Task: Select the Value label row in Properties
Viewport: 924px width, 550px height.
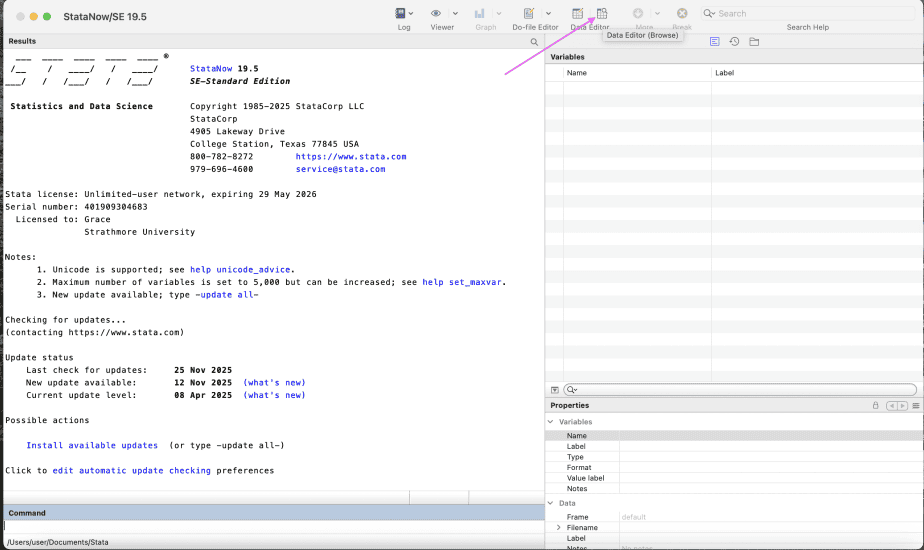Action: coord(734,478)
